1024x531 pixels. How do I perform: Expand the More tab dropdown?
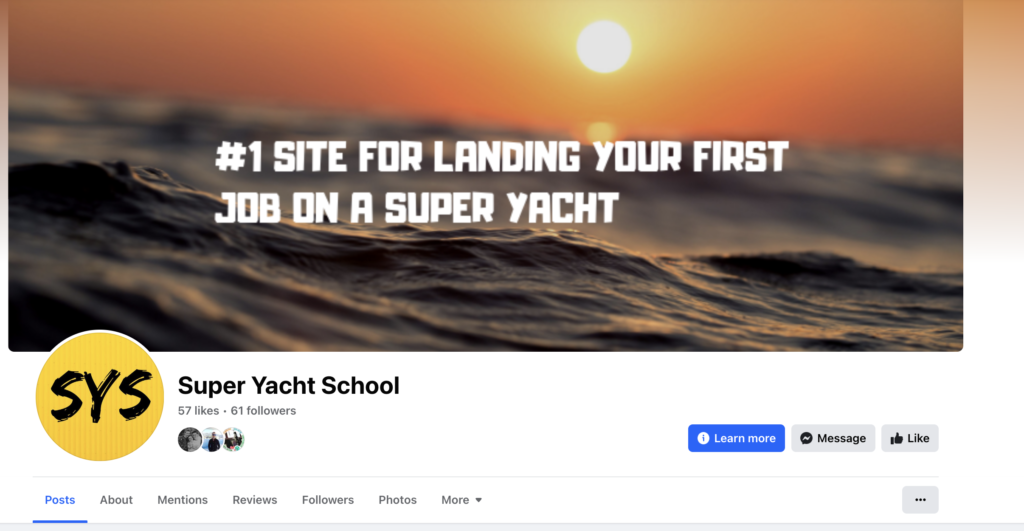tap(461, 500)
